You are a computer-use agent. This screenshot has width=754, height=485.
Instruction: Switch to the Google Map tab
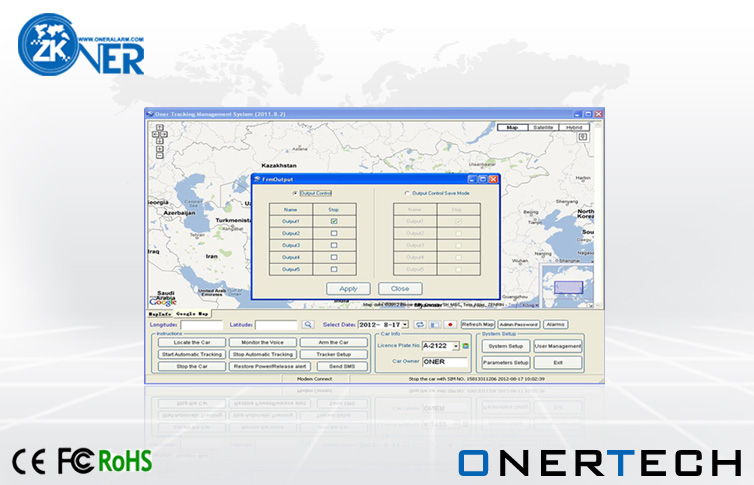click(192, 313)
